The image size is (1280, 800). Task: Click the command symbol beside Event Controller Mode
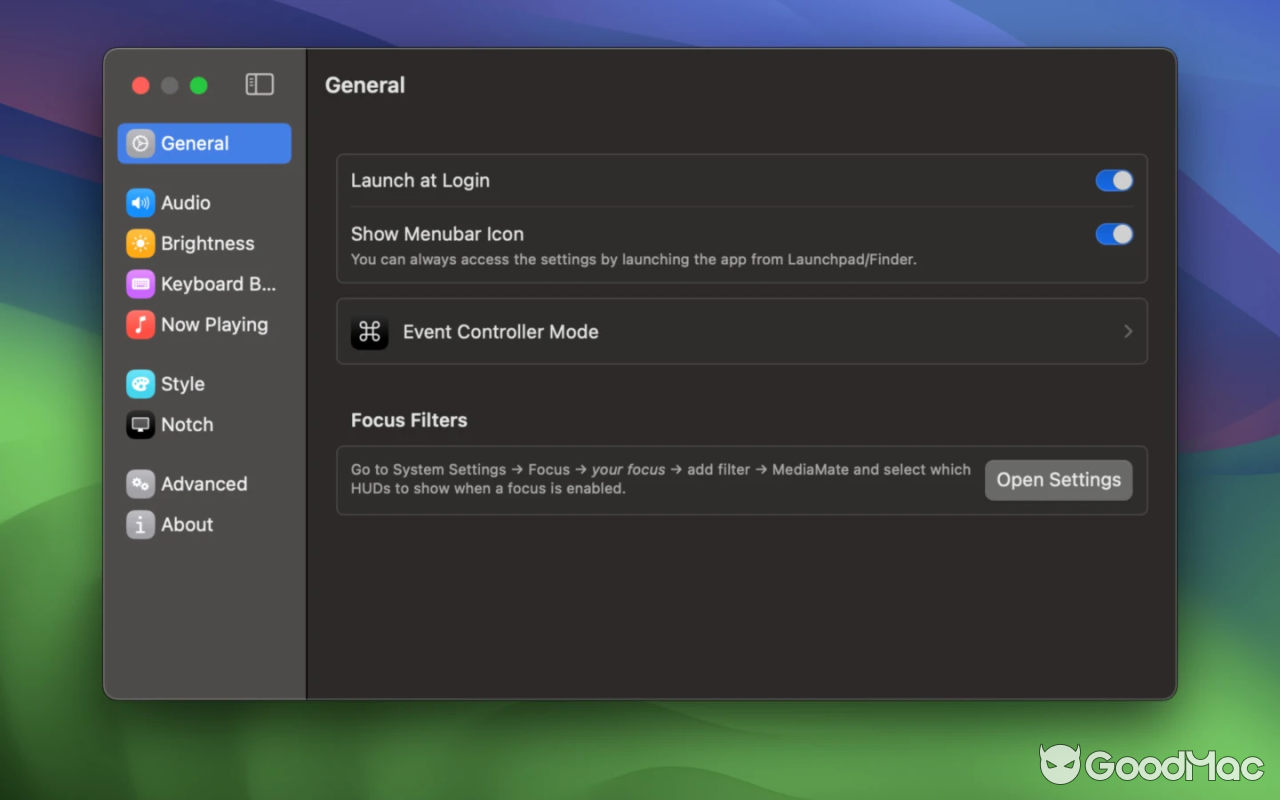pos(369,332)
